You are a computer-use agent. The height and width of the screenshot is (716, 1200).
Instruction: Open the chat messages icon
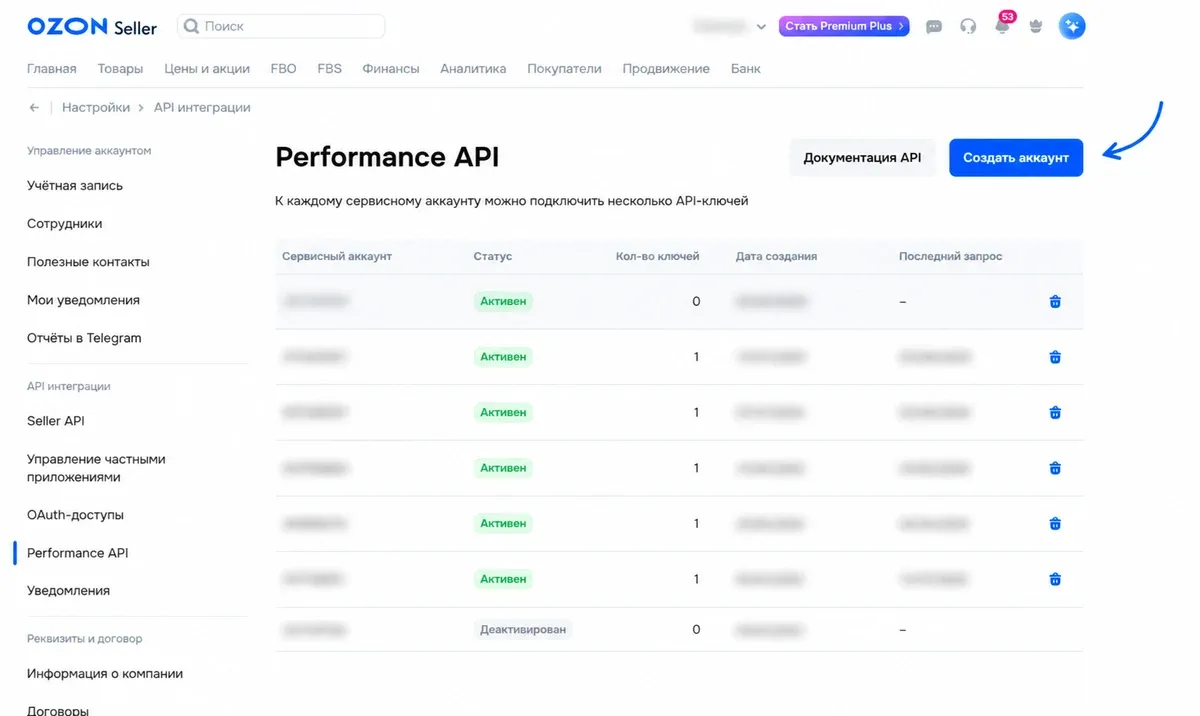coord(934,27)
